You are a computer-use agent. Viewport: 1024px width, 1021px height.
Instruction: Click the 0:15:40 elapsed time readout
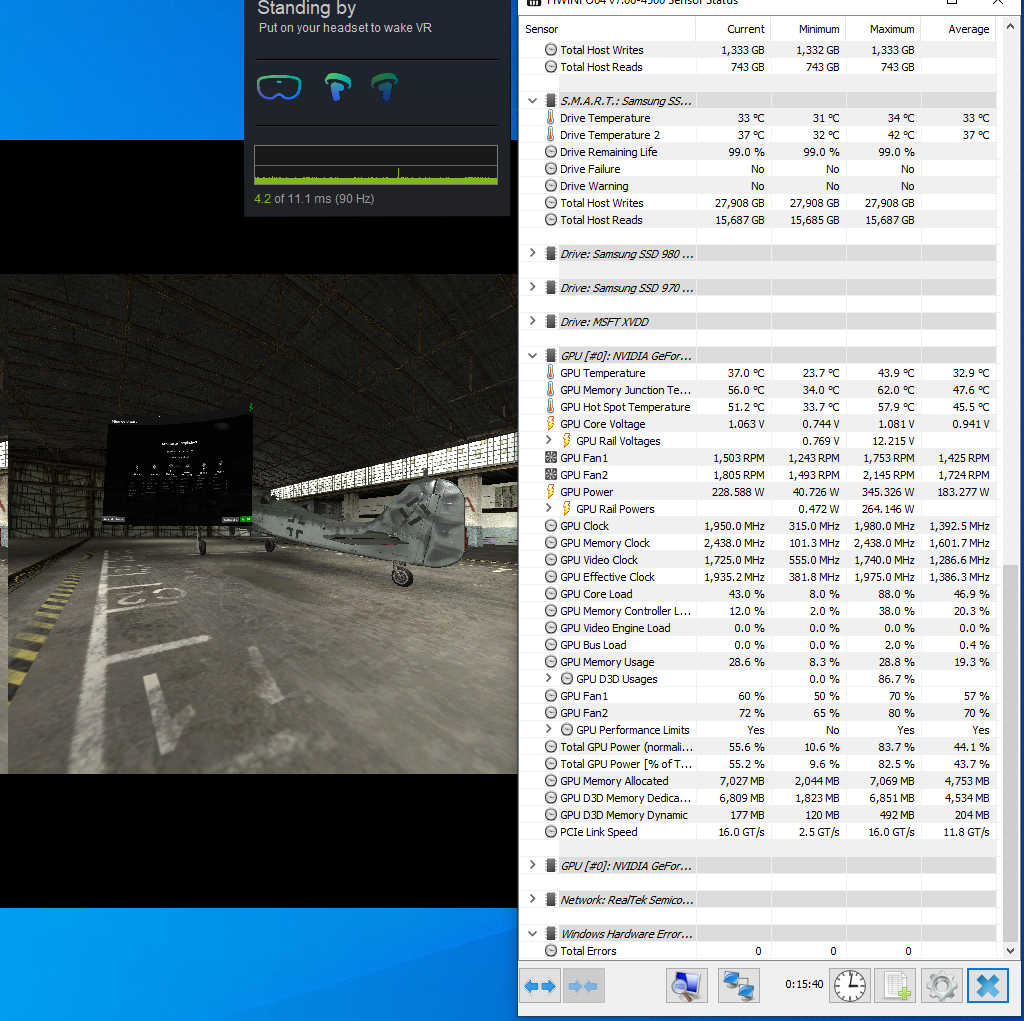click(804, 984)
